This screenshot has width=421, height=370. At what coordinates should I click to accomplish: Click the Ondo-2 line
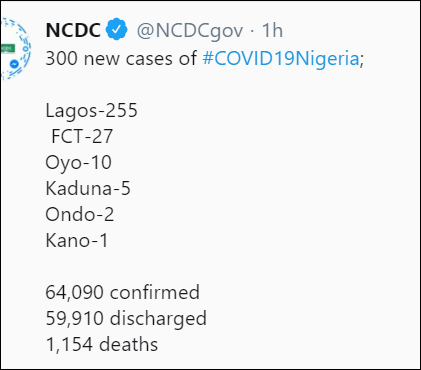click(x=80, y=214)
